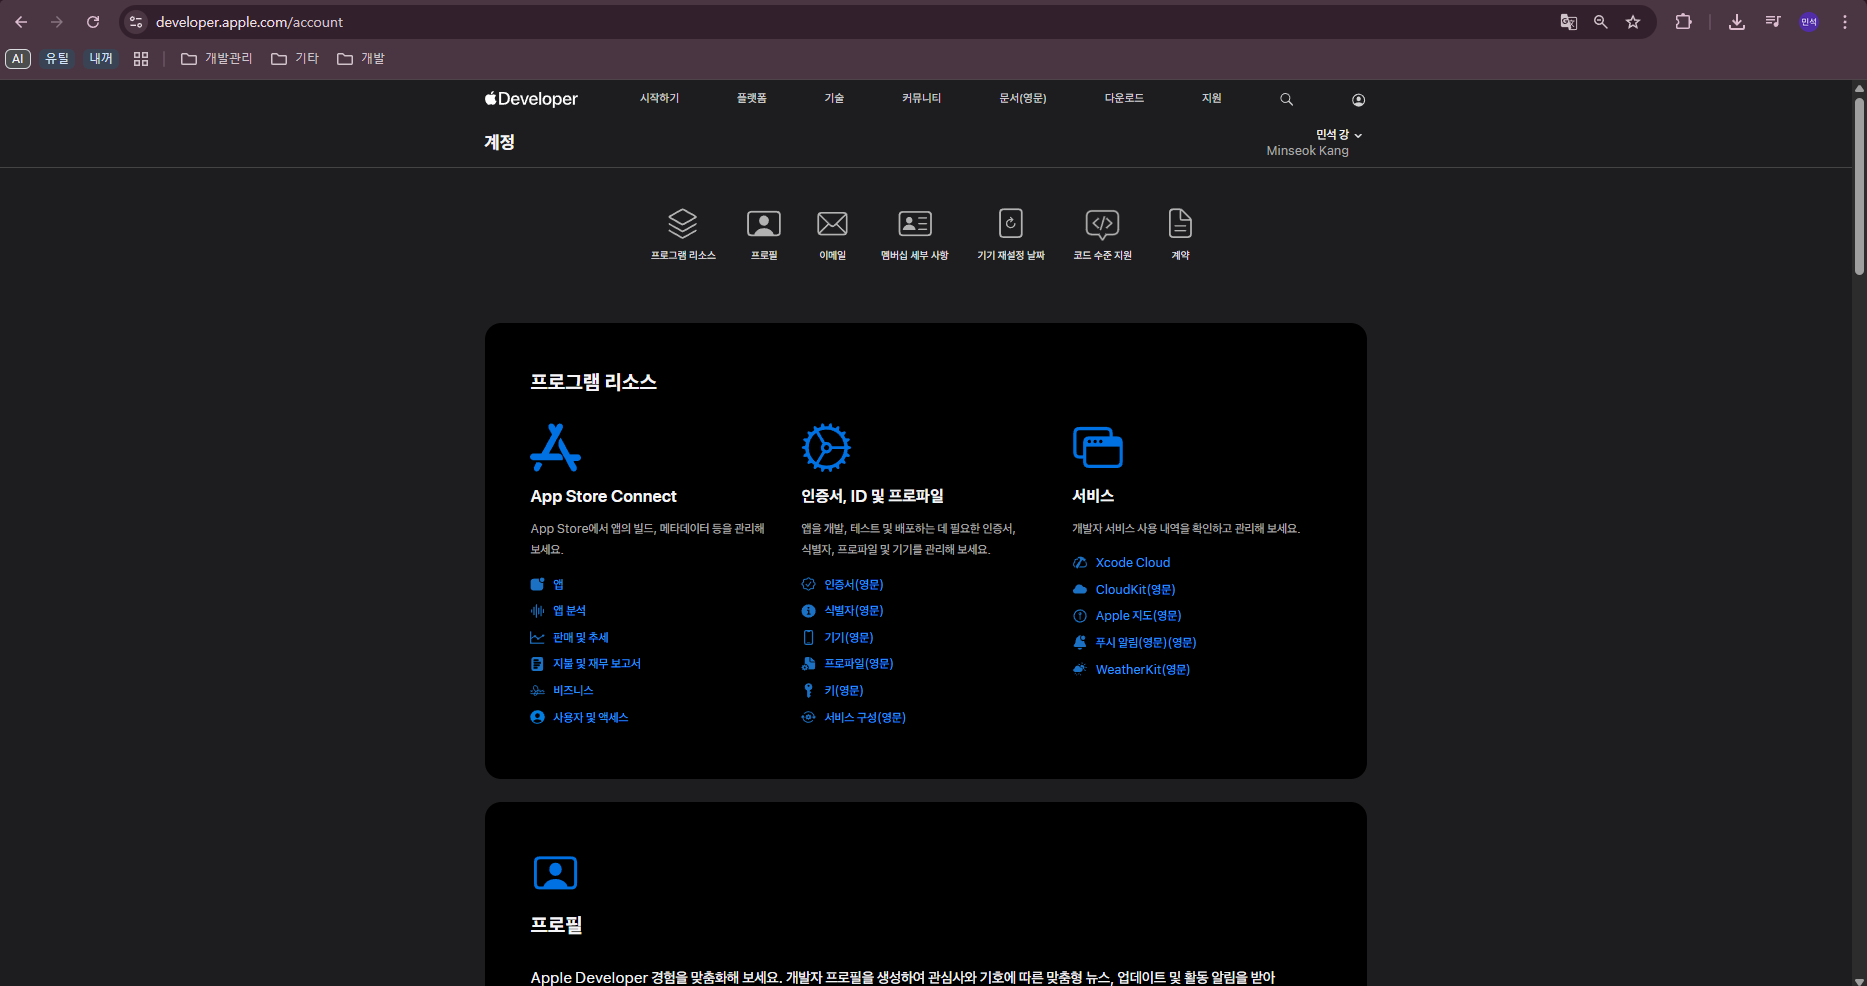
Task: Open the 인증서(영문) certificates link
Action: 853,585
